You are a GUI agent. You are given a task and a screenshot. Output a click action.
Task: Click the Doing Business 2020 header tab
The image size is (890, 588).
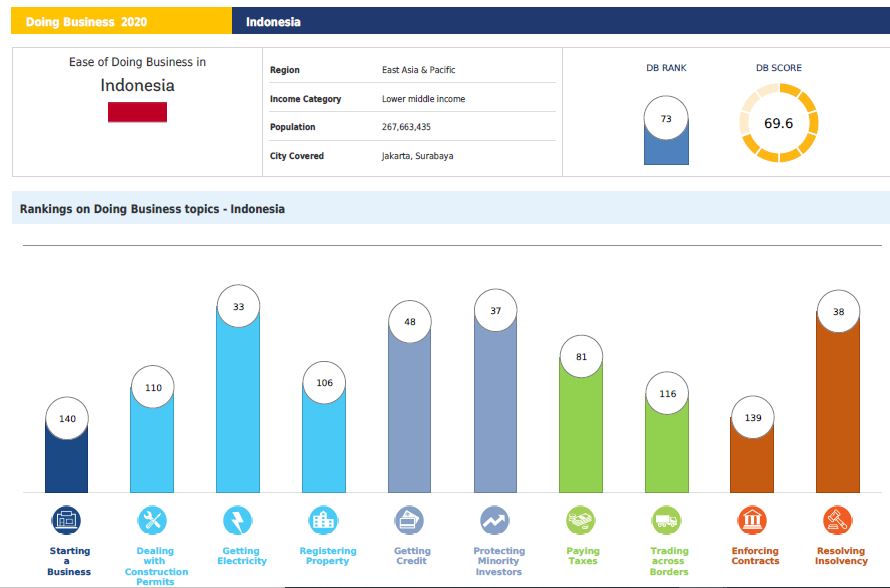(x=116, y=22)
